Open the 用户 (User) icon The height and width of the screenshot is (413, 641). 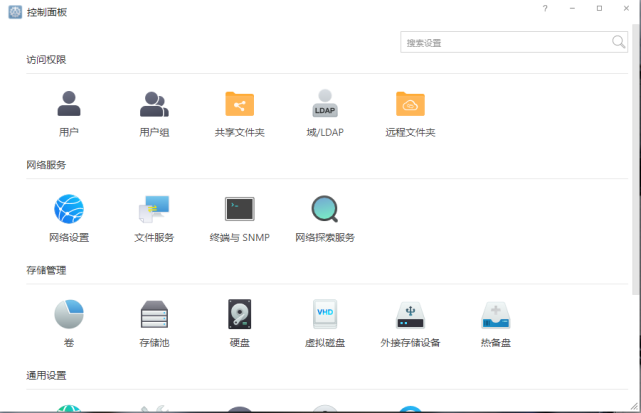click(69, 104)
